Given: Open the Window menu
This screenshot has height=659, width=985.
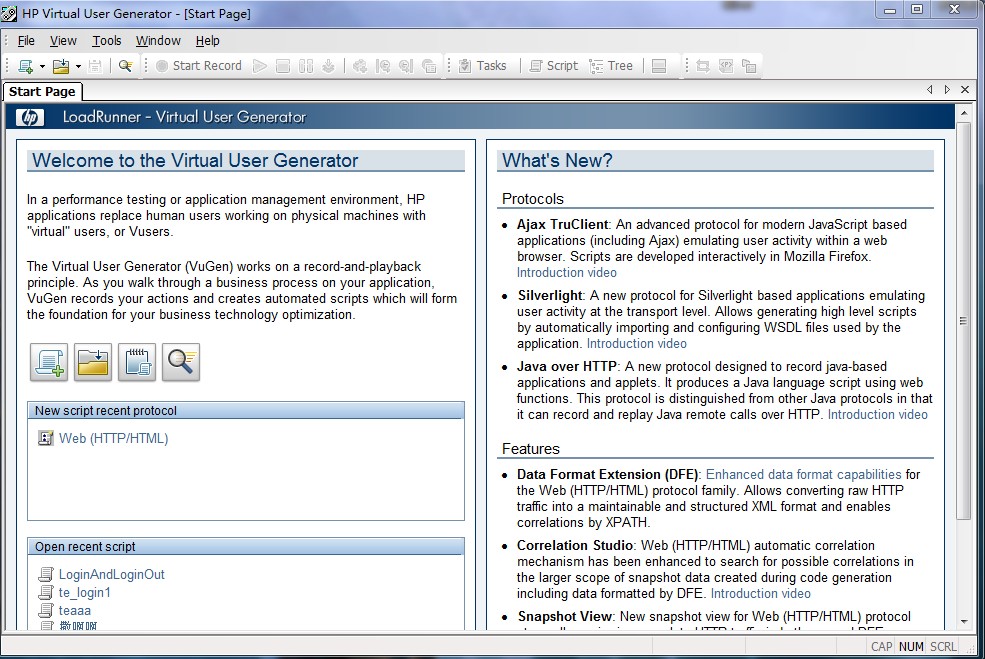Looking at the screenshot, I should point(158,41).
